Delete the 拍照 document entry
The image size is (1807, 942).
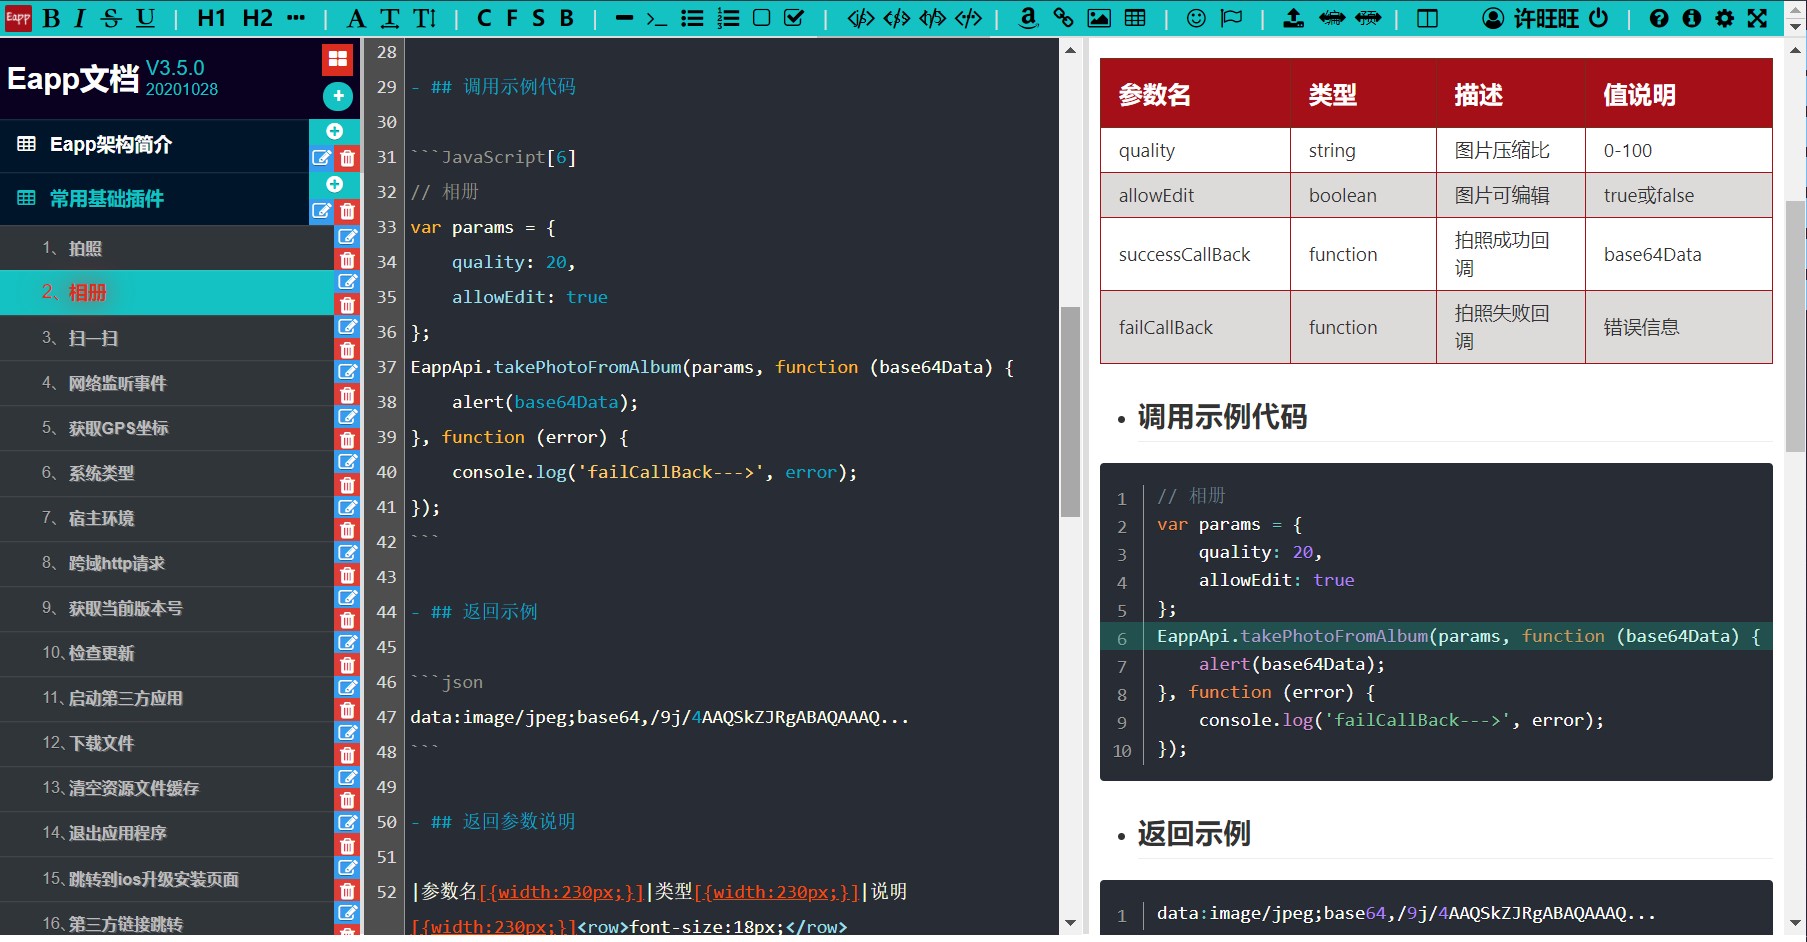point(347,260)
